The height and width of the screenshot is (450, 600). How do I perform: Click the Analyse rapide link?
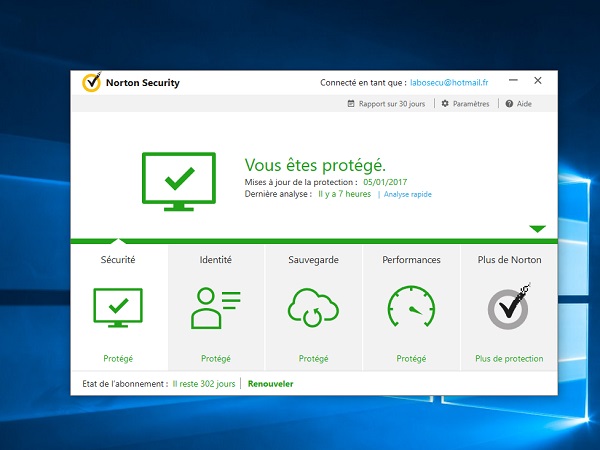(408, 194)
